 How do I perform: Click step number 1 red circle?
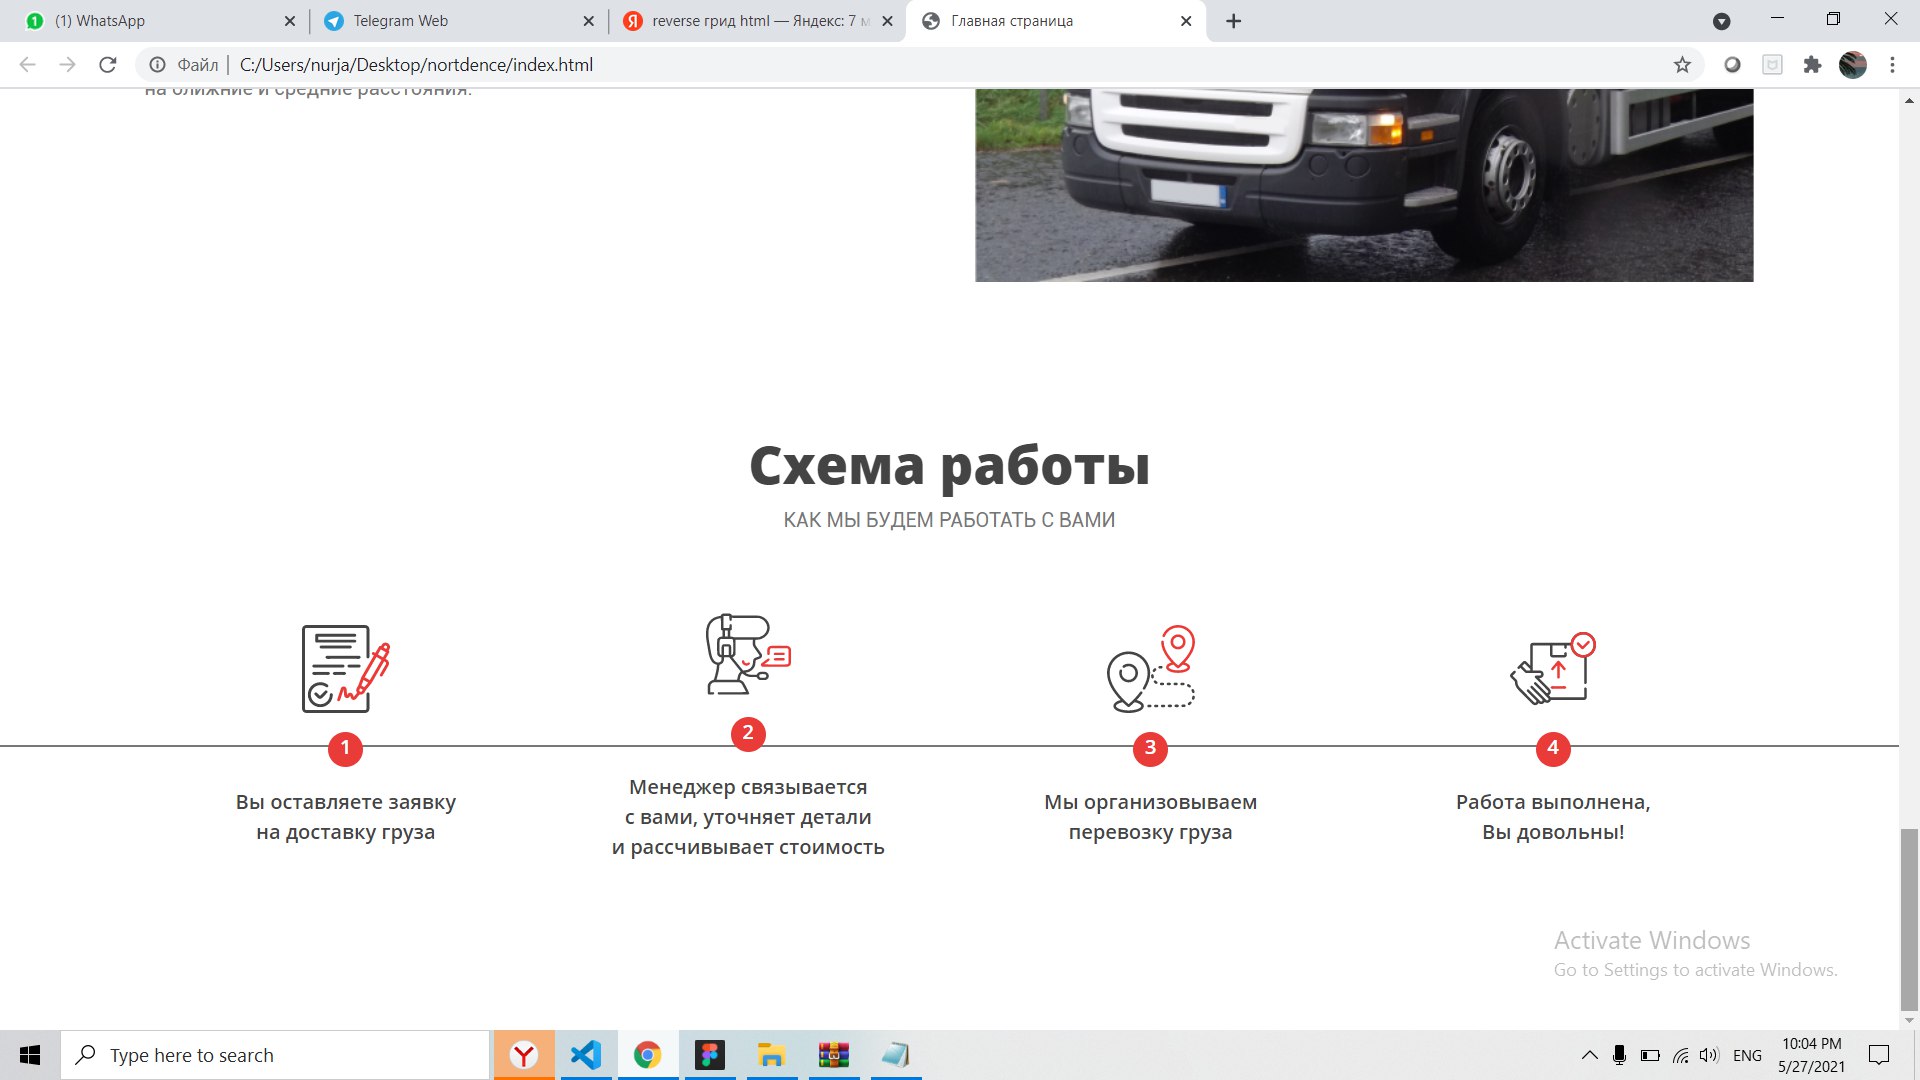point(345,748)
